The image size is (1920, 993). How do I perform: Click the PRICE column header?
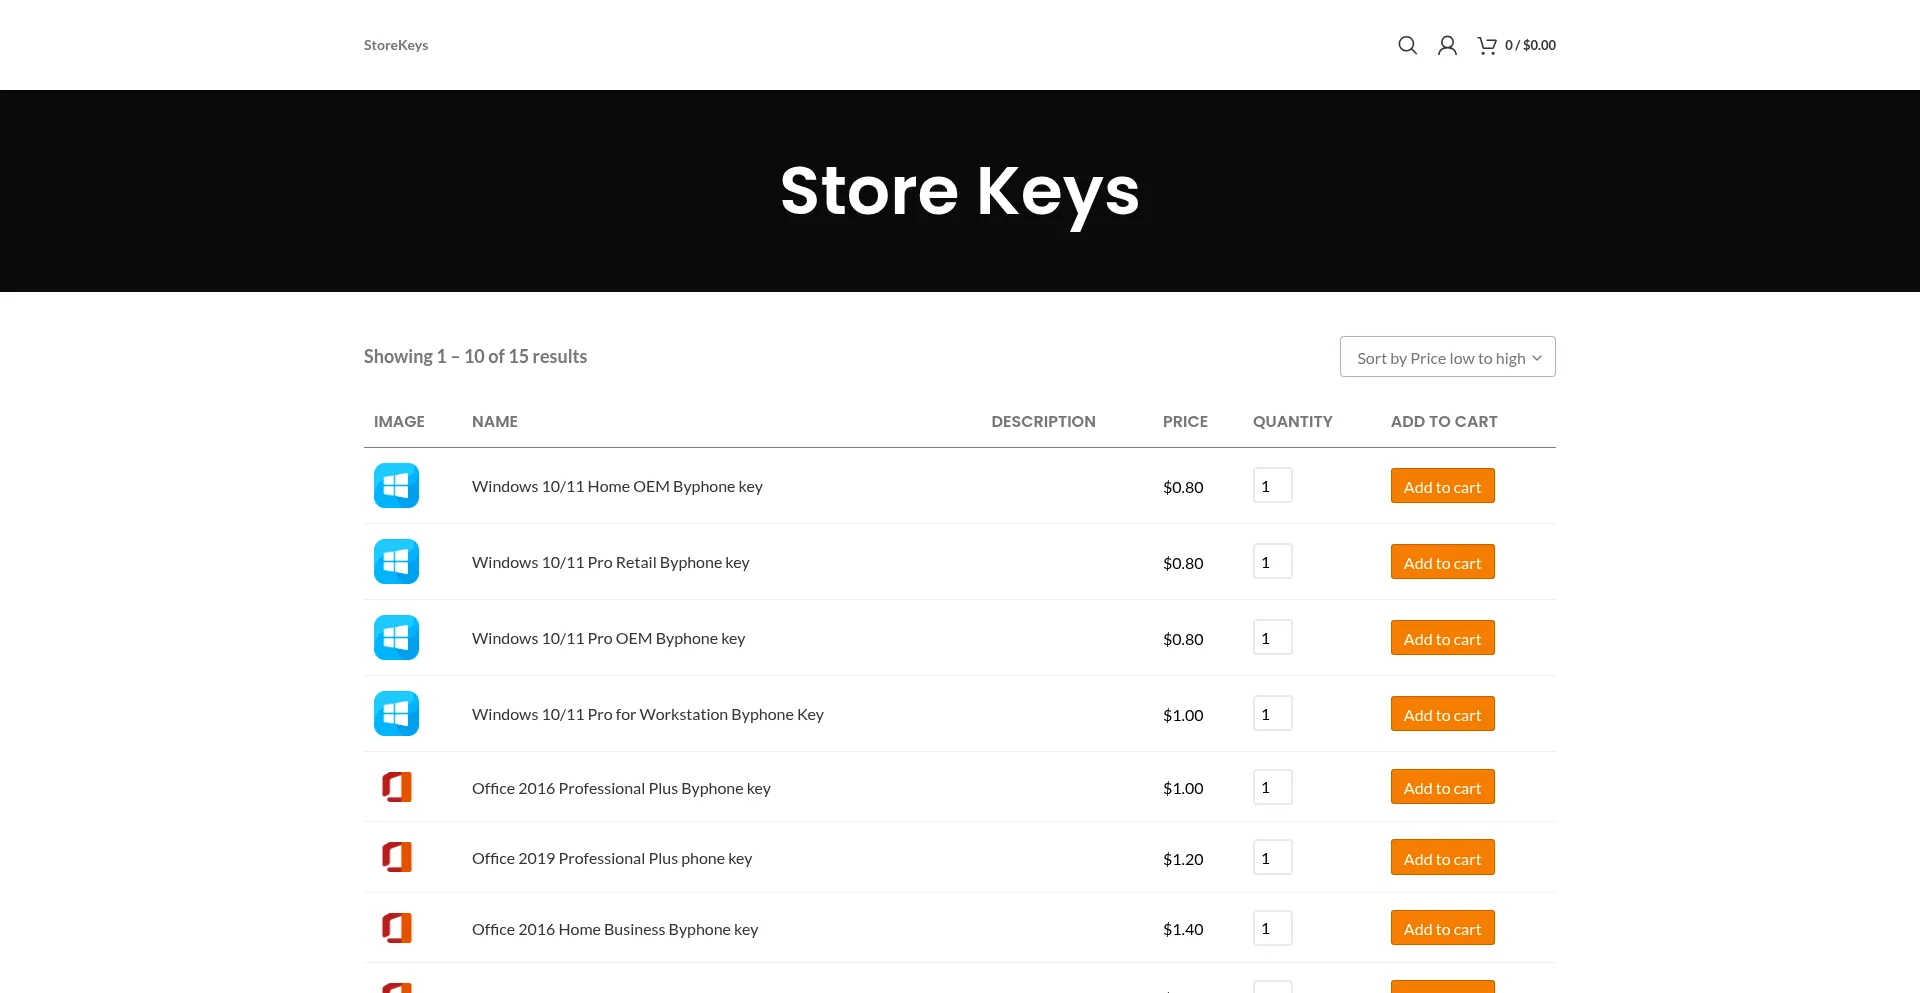[1185, 421]
